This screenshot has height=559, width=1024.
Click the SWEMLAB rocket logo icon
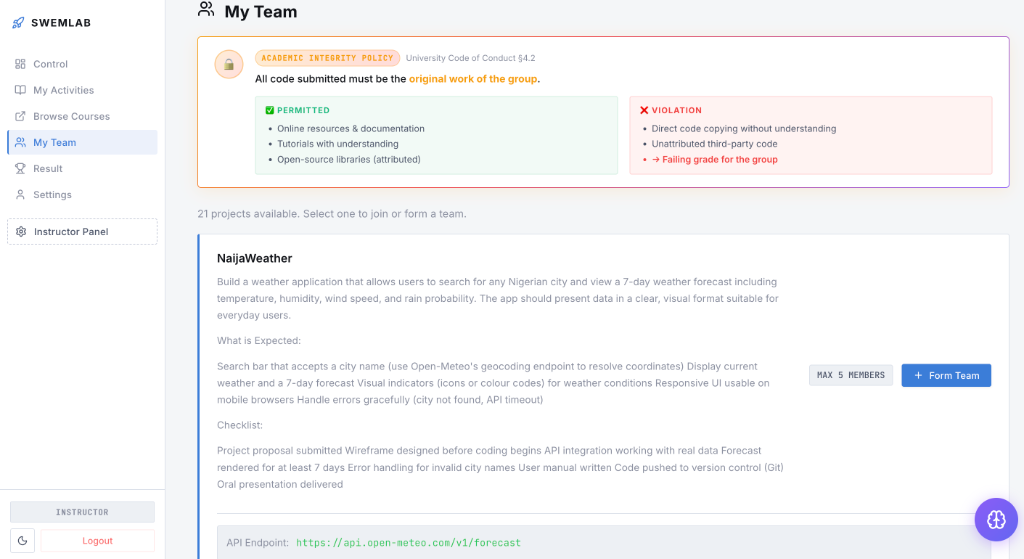(x=18, y=23)
